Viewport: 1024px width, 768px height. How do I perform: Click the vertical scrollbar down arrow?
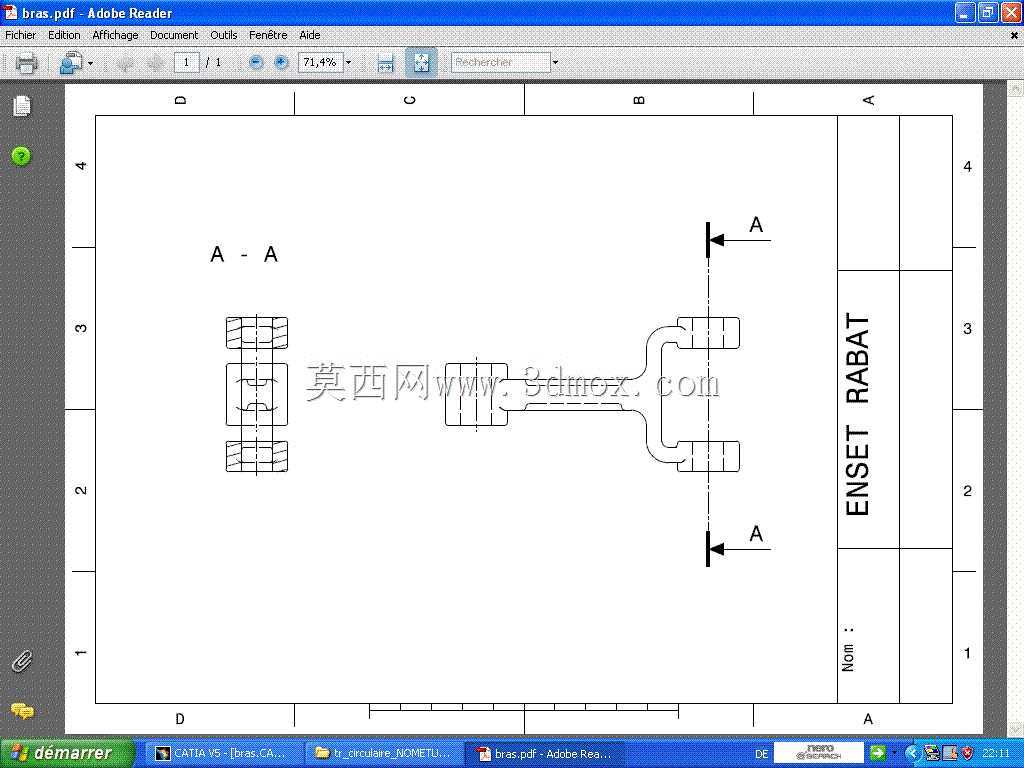tap(1016, 729)
